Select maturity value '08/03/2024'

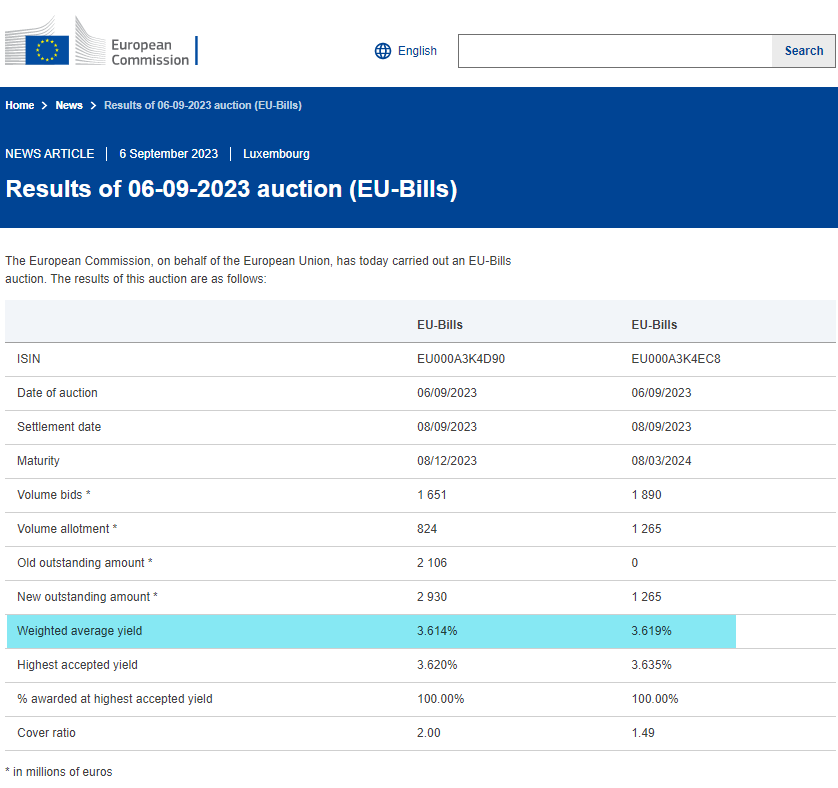(661, 461)
